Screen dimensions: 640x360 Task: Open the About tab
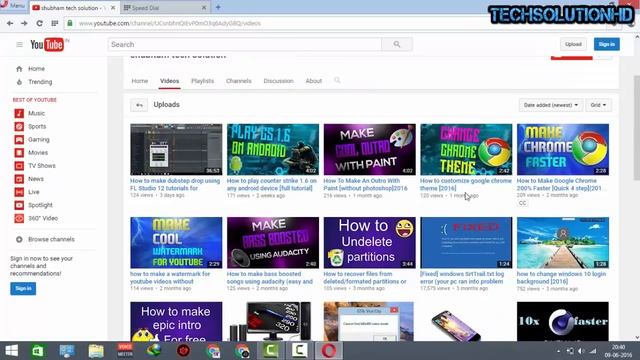[x=313, y=81]
